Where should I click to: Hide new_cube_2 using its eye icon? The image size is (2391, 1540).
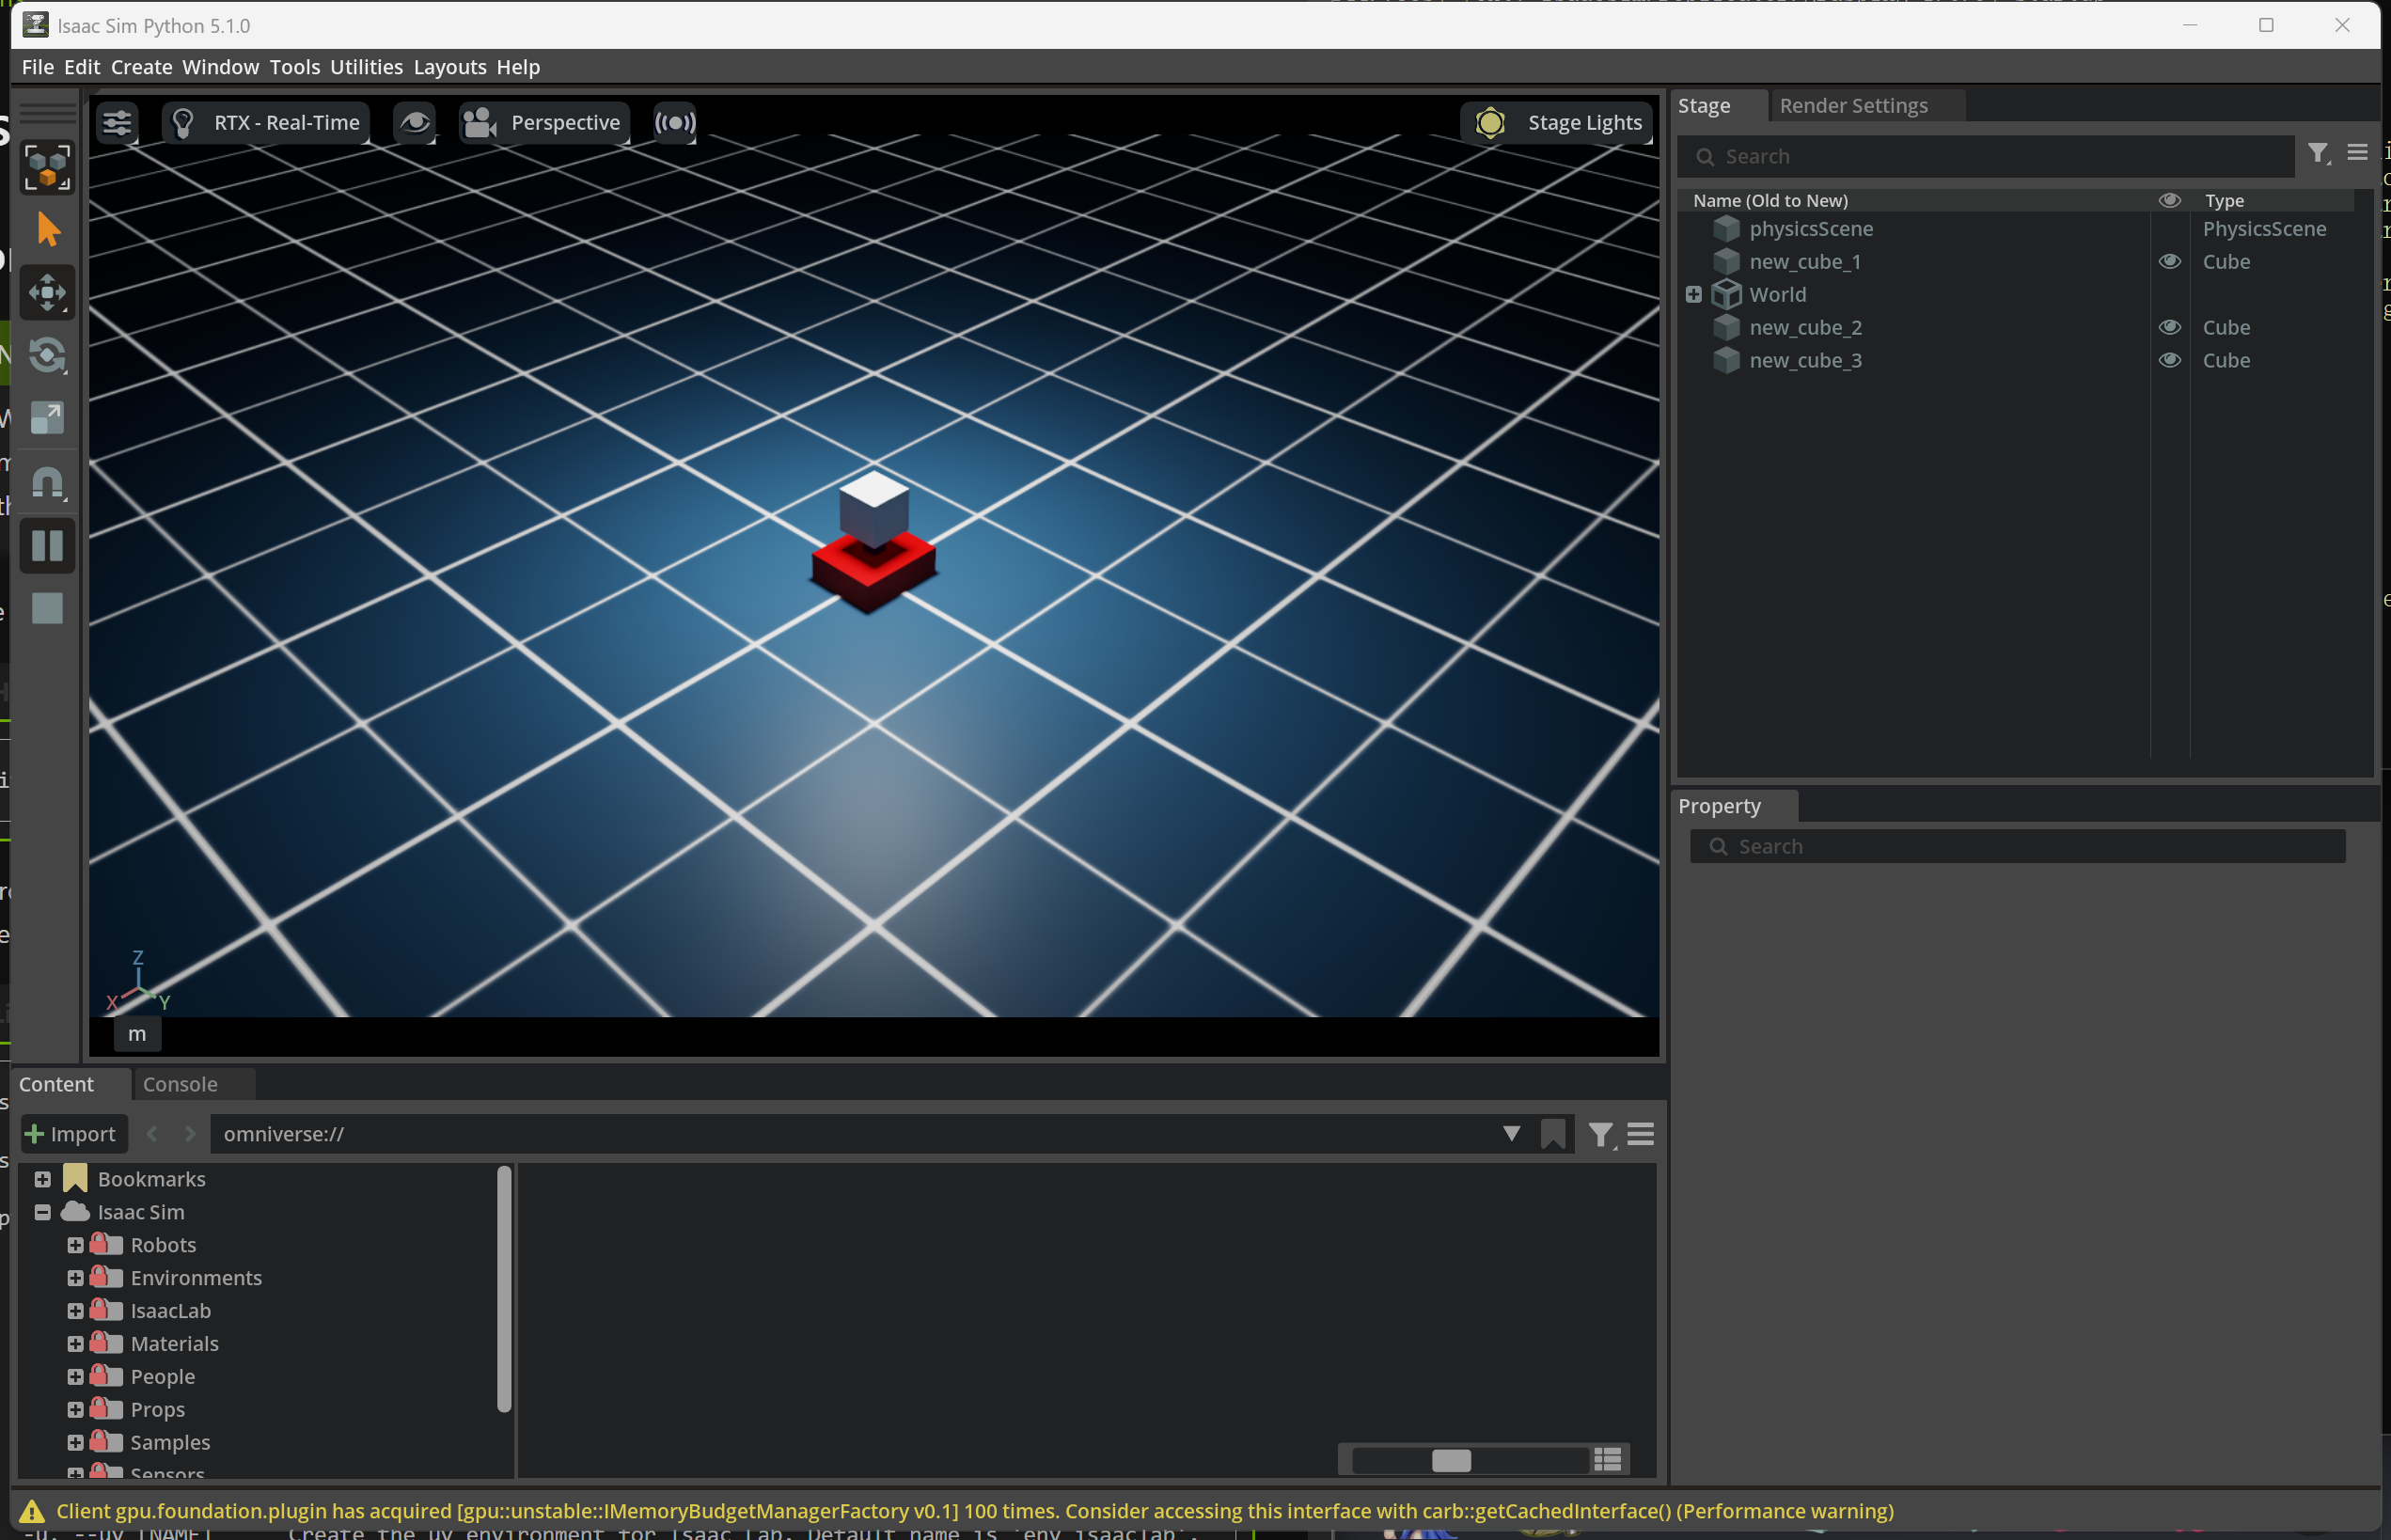[x=2169, y=327]
